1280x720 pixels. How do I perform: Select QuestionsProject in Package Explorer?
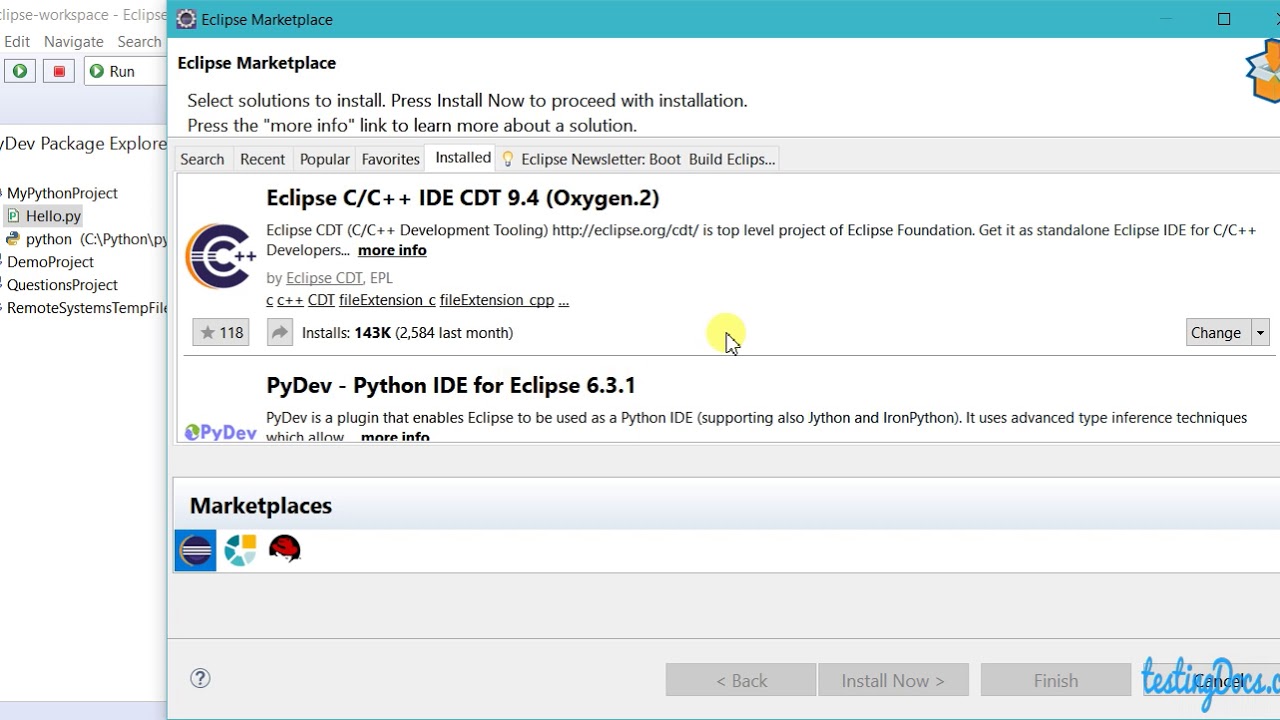[62, 285]
